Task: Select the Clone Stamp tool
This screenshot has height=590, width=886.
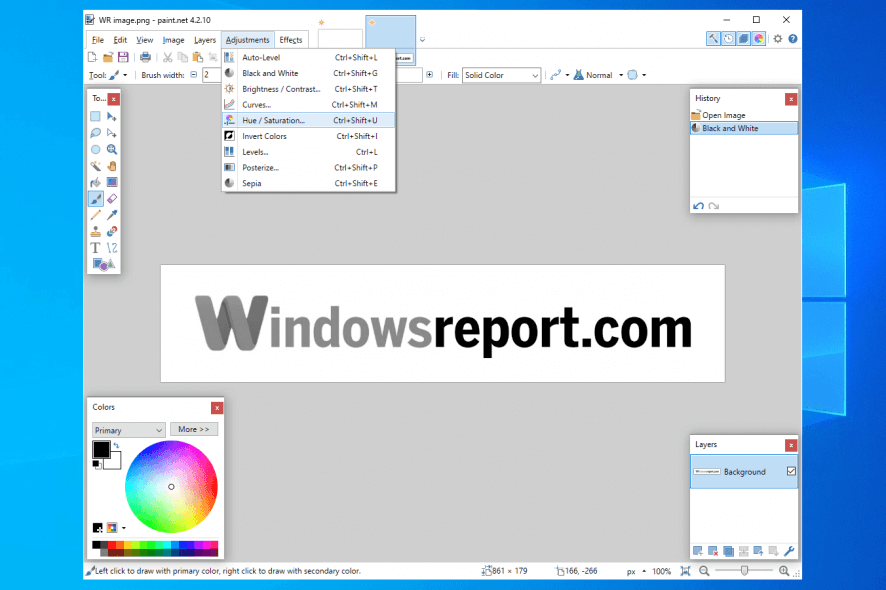Action: 95,231
